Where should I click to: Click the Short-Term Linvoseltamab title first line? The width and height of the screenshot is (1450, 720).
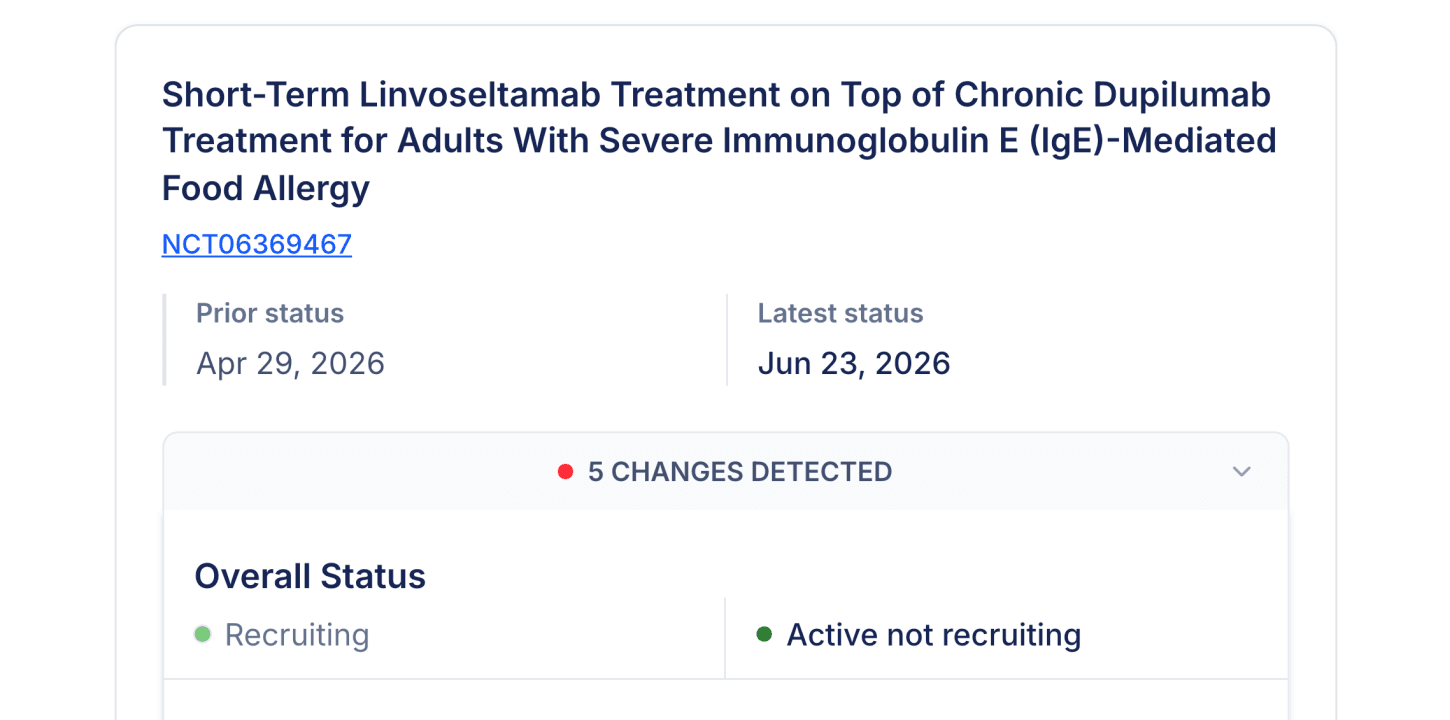pos(716,95)
